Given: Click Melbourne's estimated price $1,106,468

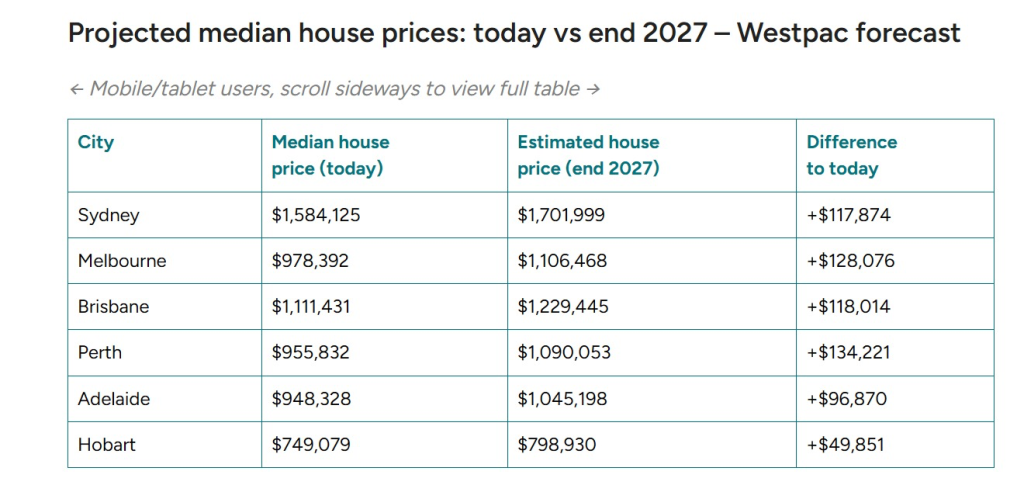Looking at the screenshot, I should click(562, 261).
